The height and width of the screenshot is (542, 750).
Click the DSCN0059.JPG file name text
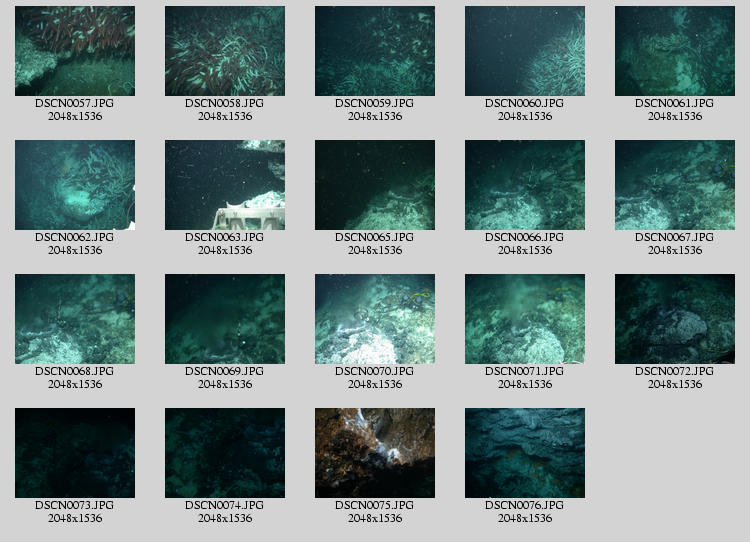[x=375, y=103]
